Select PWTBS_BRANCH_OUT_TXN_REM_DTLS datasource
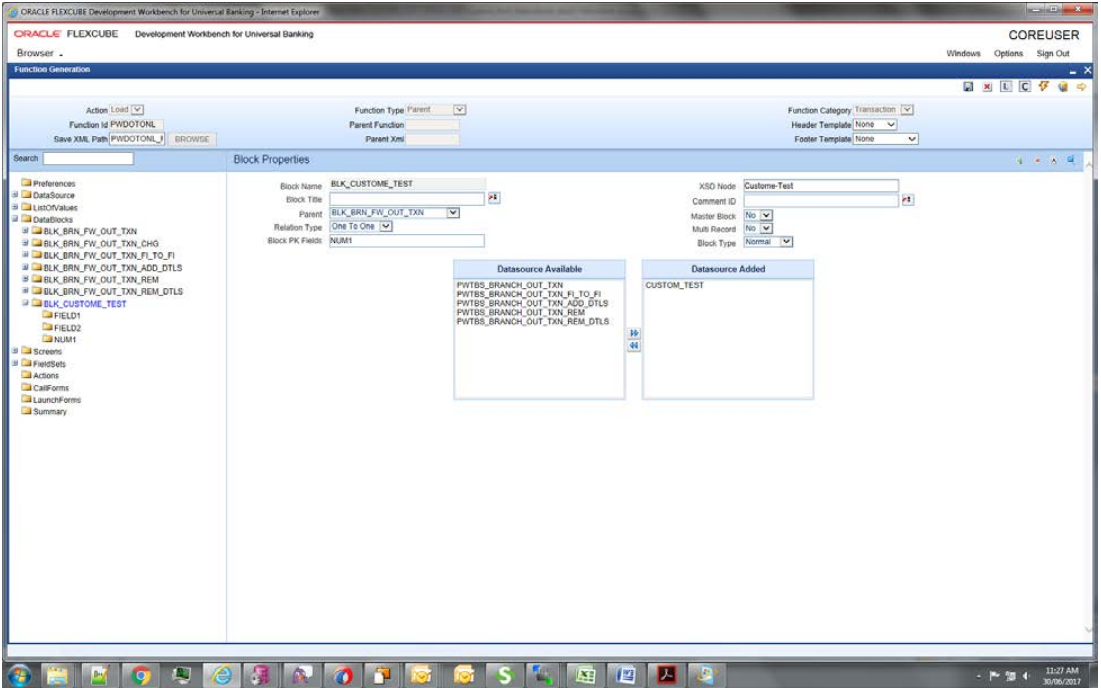 (x=533, y=322)
